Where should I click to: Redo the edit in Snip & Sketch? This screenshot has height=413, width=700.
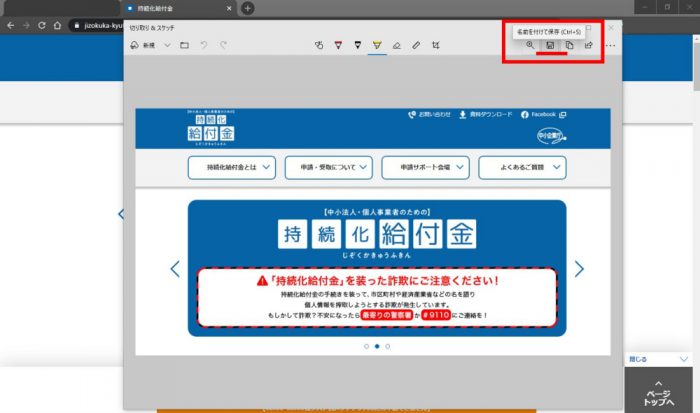point(223,45)
